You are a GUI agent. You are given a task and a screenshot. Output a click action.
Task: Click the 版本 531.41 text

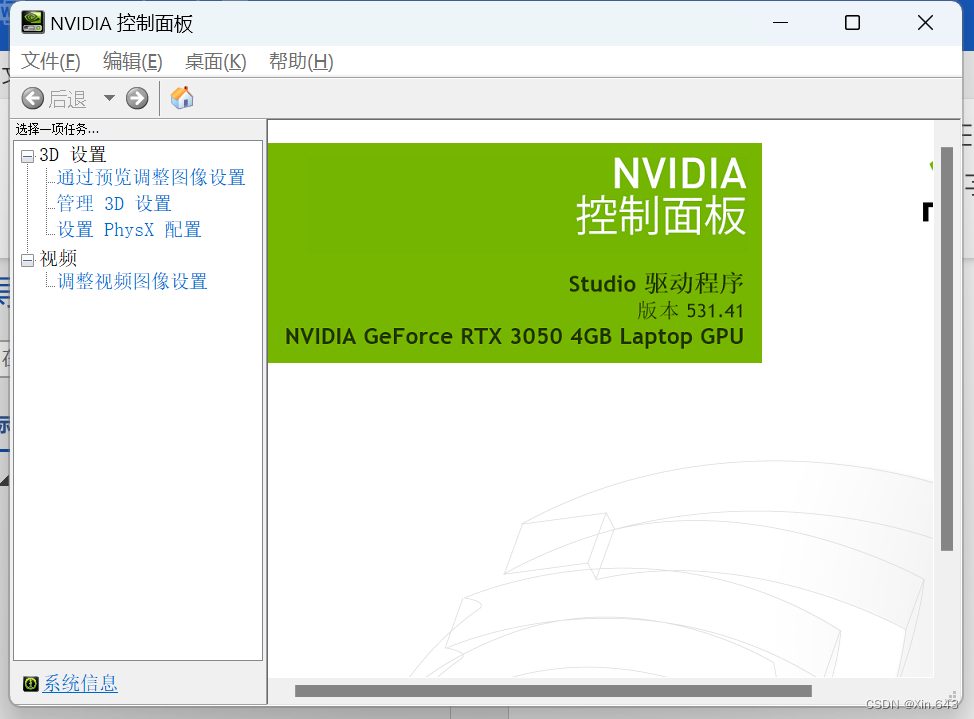click(x=690, y=310)
